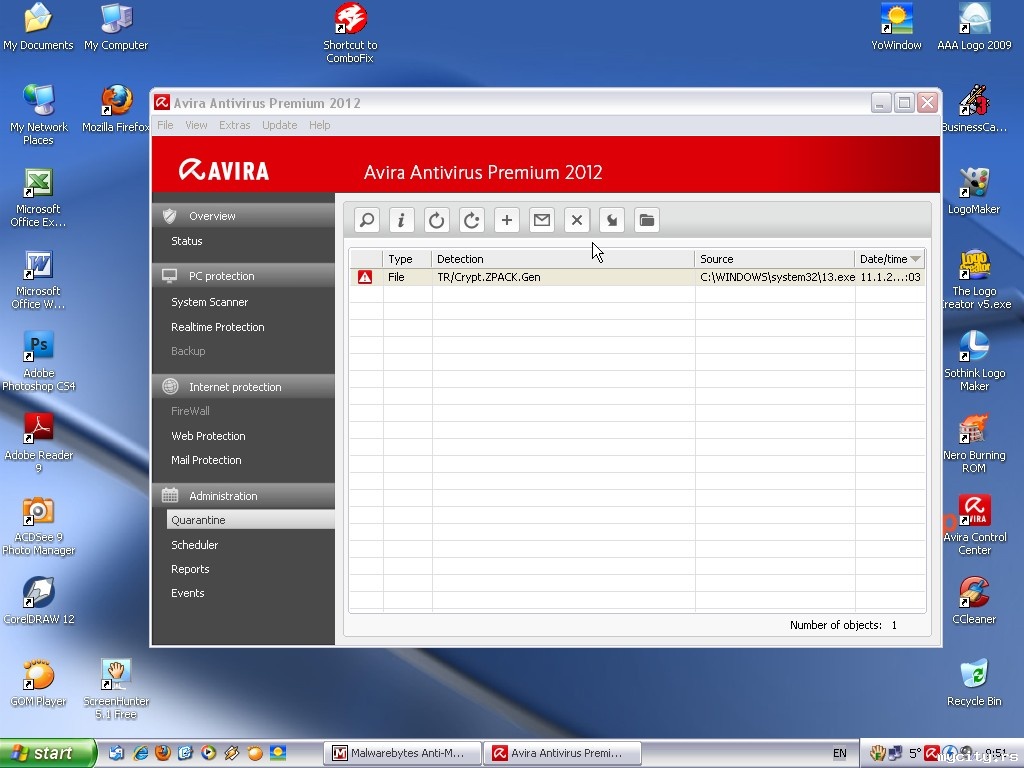Click the copy-to arrow toolbar icon
The height and width of the screenshot is (768, 1024).
click(x=612, y=220)
